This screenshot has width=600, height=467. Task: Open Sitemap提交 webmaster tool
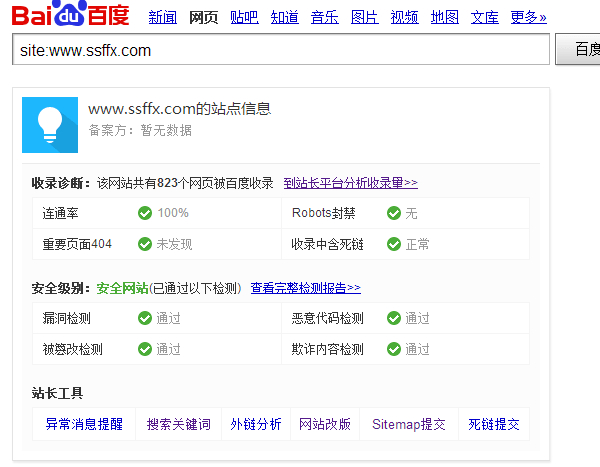pos(409,424)
